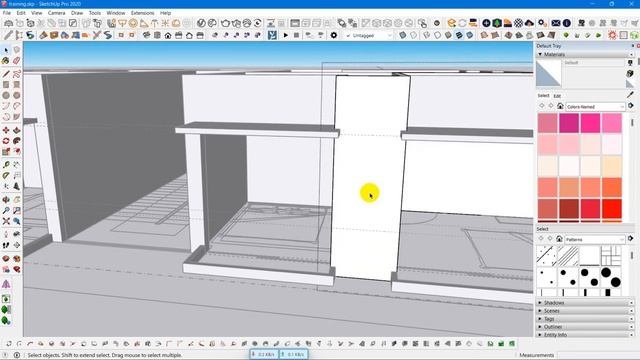Activate the Zoom Extents tool

coord(6,221)
